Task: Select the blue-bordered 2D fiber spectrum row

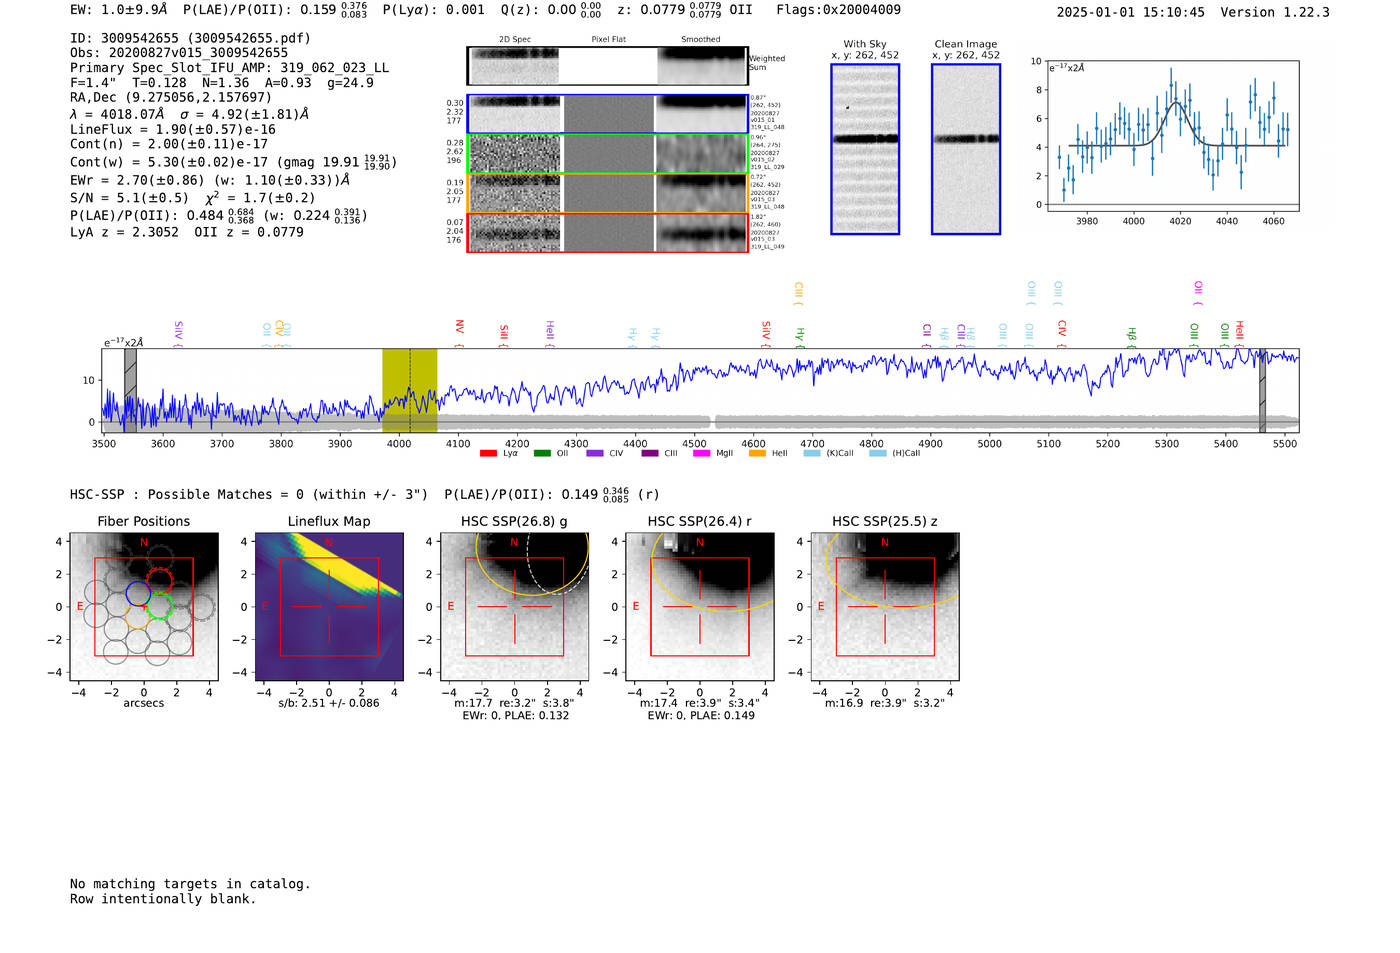Action: pyautogui.click(x=608, y=114)
